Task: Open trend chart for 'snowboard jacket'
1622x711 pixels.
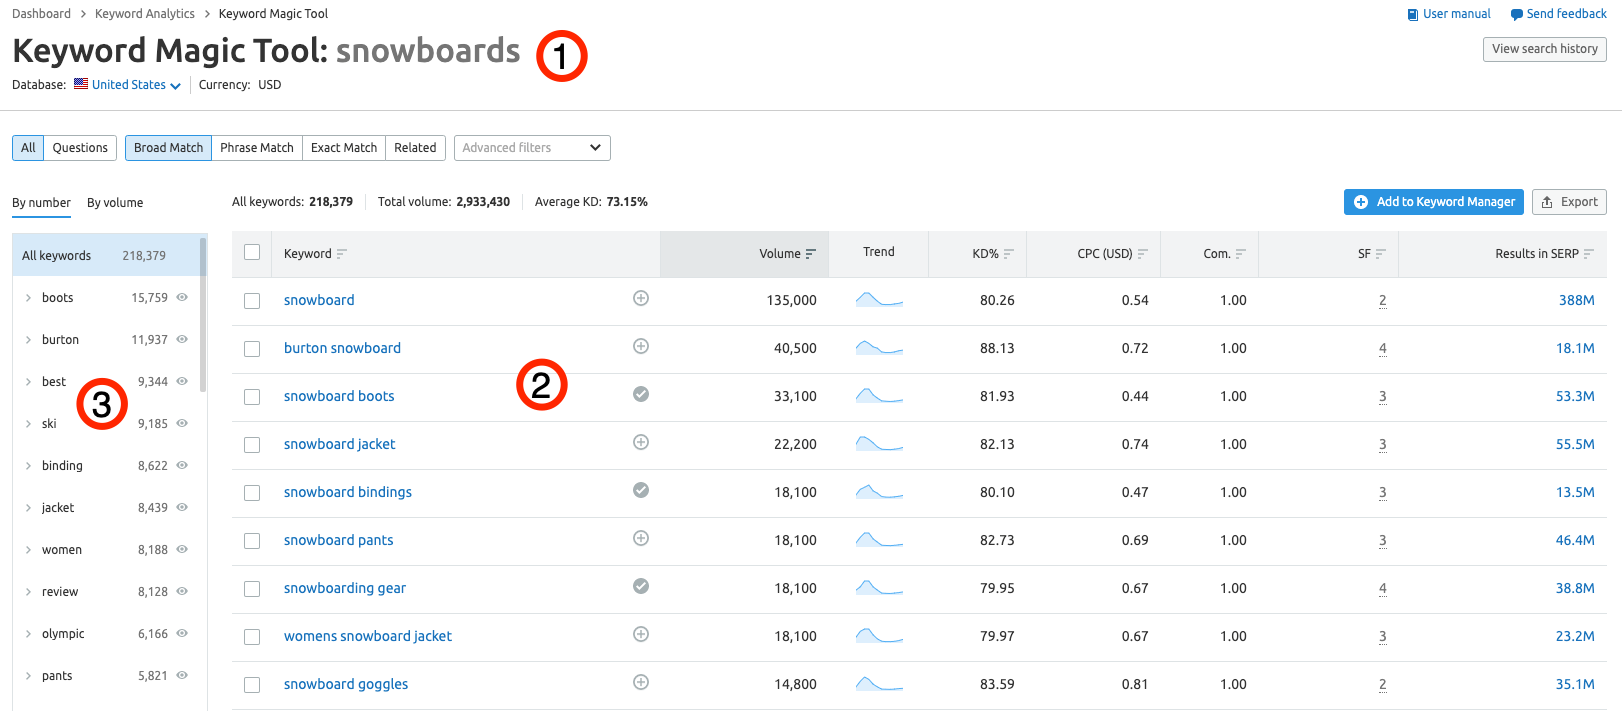Action: pos(879,443)
